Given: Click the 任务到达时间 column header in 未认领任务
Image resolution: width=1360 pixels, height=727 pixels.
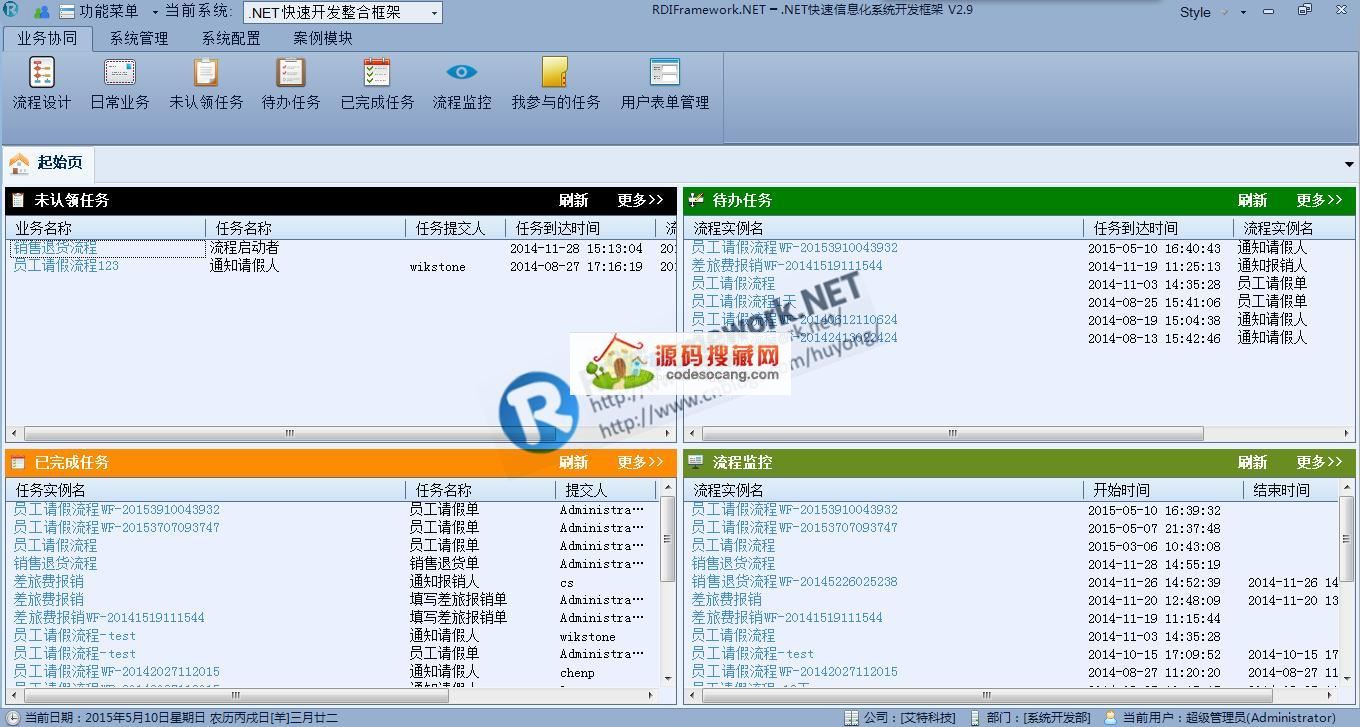Looking at the screenshot, I should click(558, 228).
